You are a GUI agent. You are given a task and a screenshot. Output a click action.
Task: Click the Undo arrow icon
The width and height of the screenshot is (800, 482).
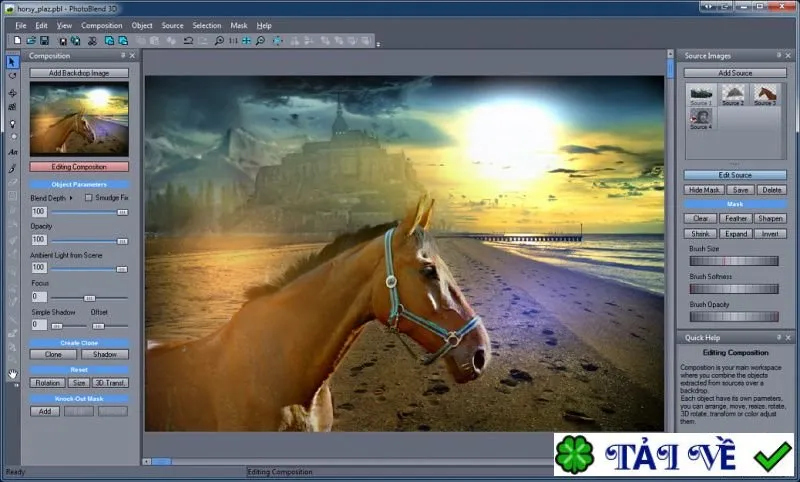click(x=188, y=40)
